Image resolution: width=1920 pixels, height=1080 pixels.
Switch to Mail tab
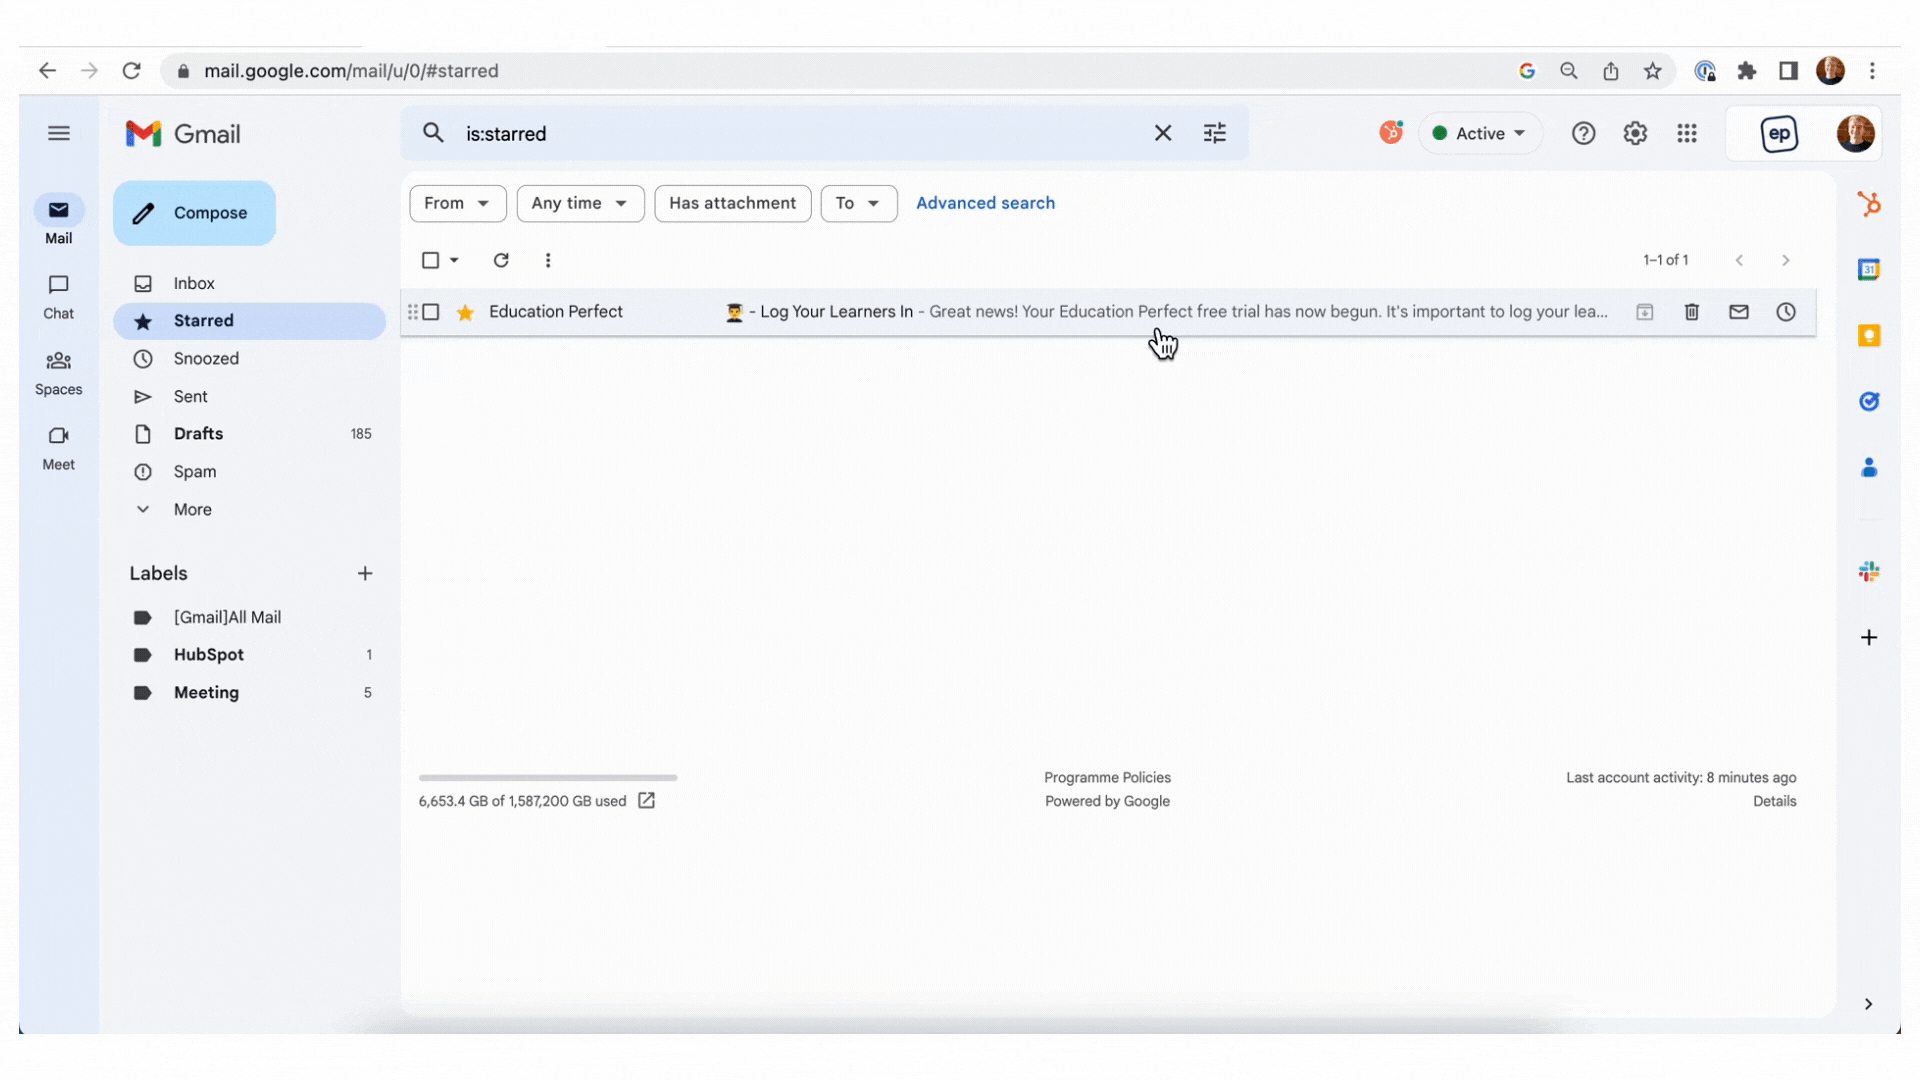click(x=59, y=220)
